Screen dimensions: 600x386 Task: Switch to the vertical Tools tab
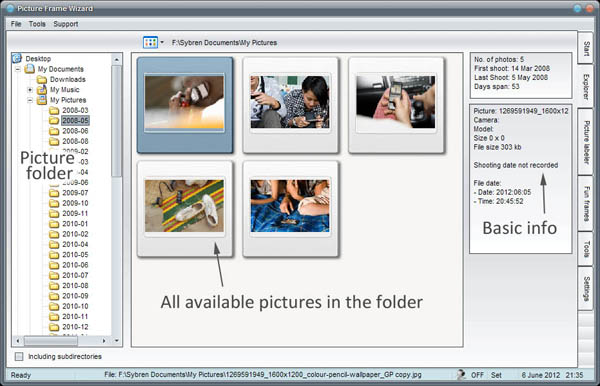click(x=585, y=249)
